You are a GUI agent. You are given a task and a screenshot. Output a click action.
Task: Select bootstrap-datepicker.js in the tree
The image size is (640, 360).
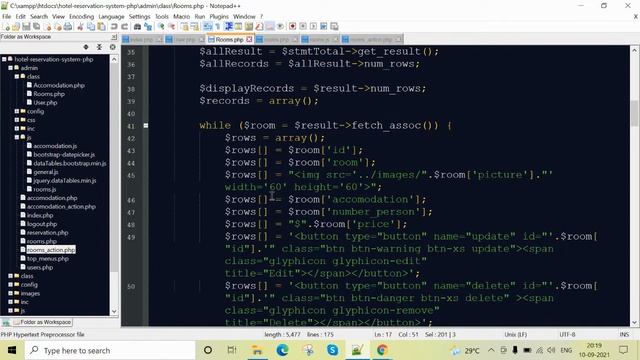[x=64, y=154]
